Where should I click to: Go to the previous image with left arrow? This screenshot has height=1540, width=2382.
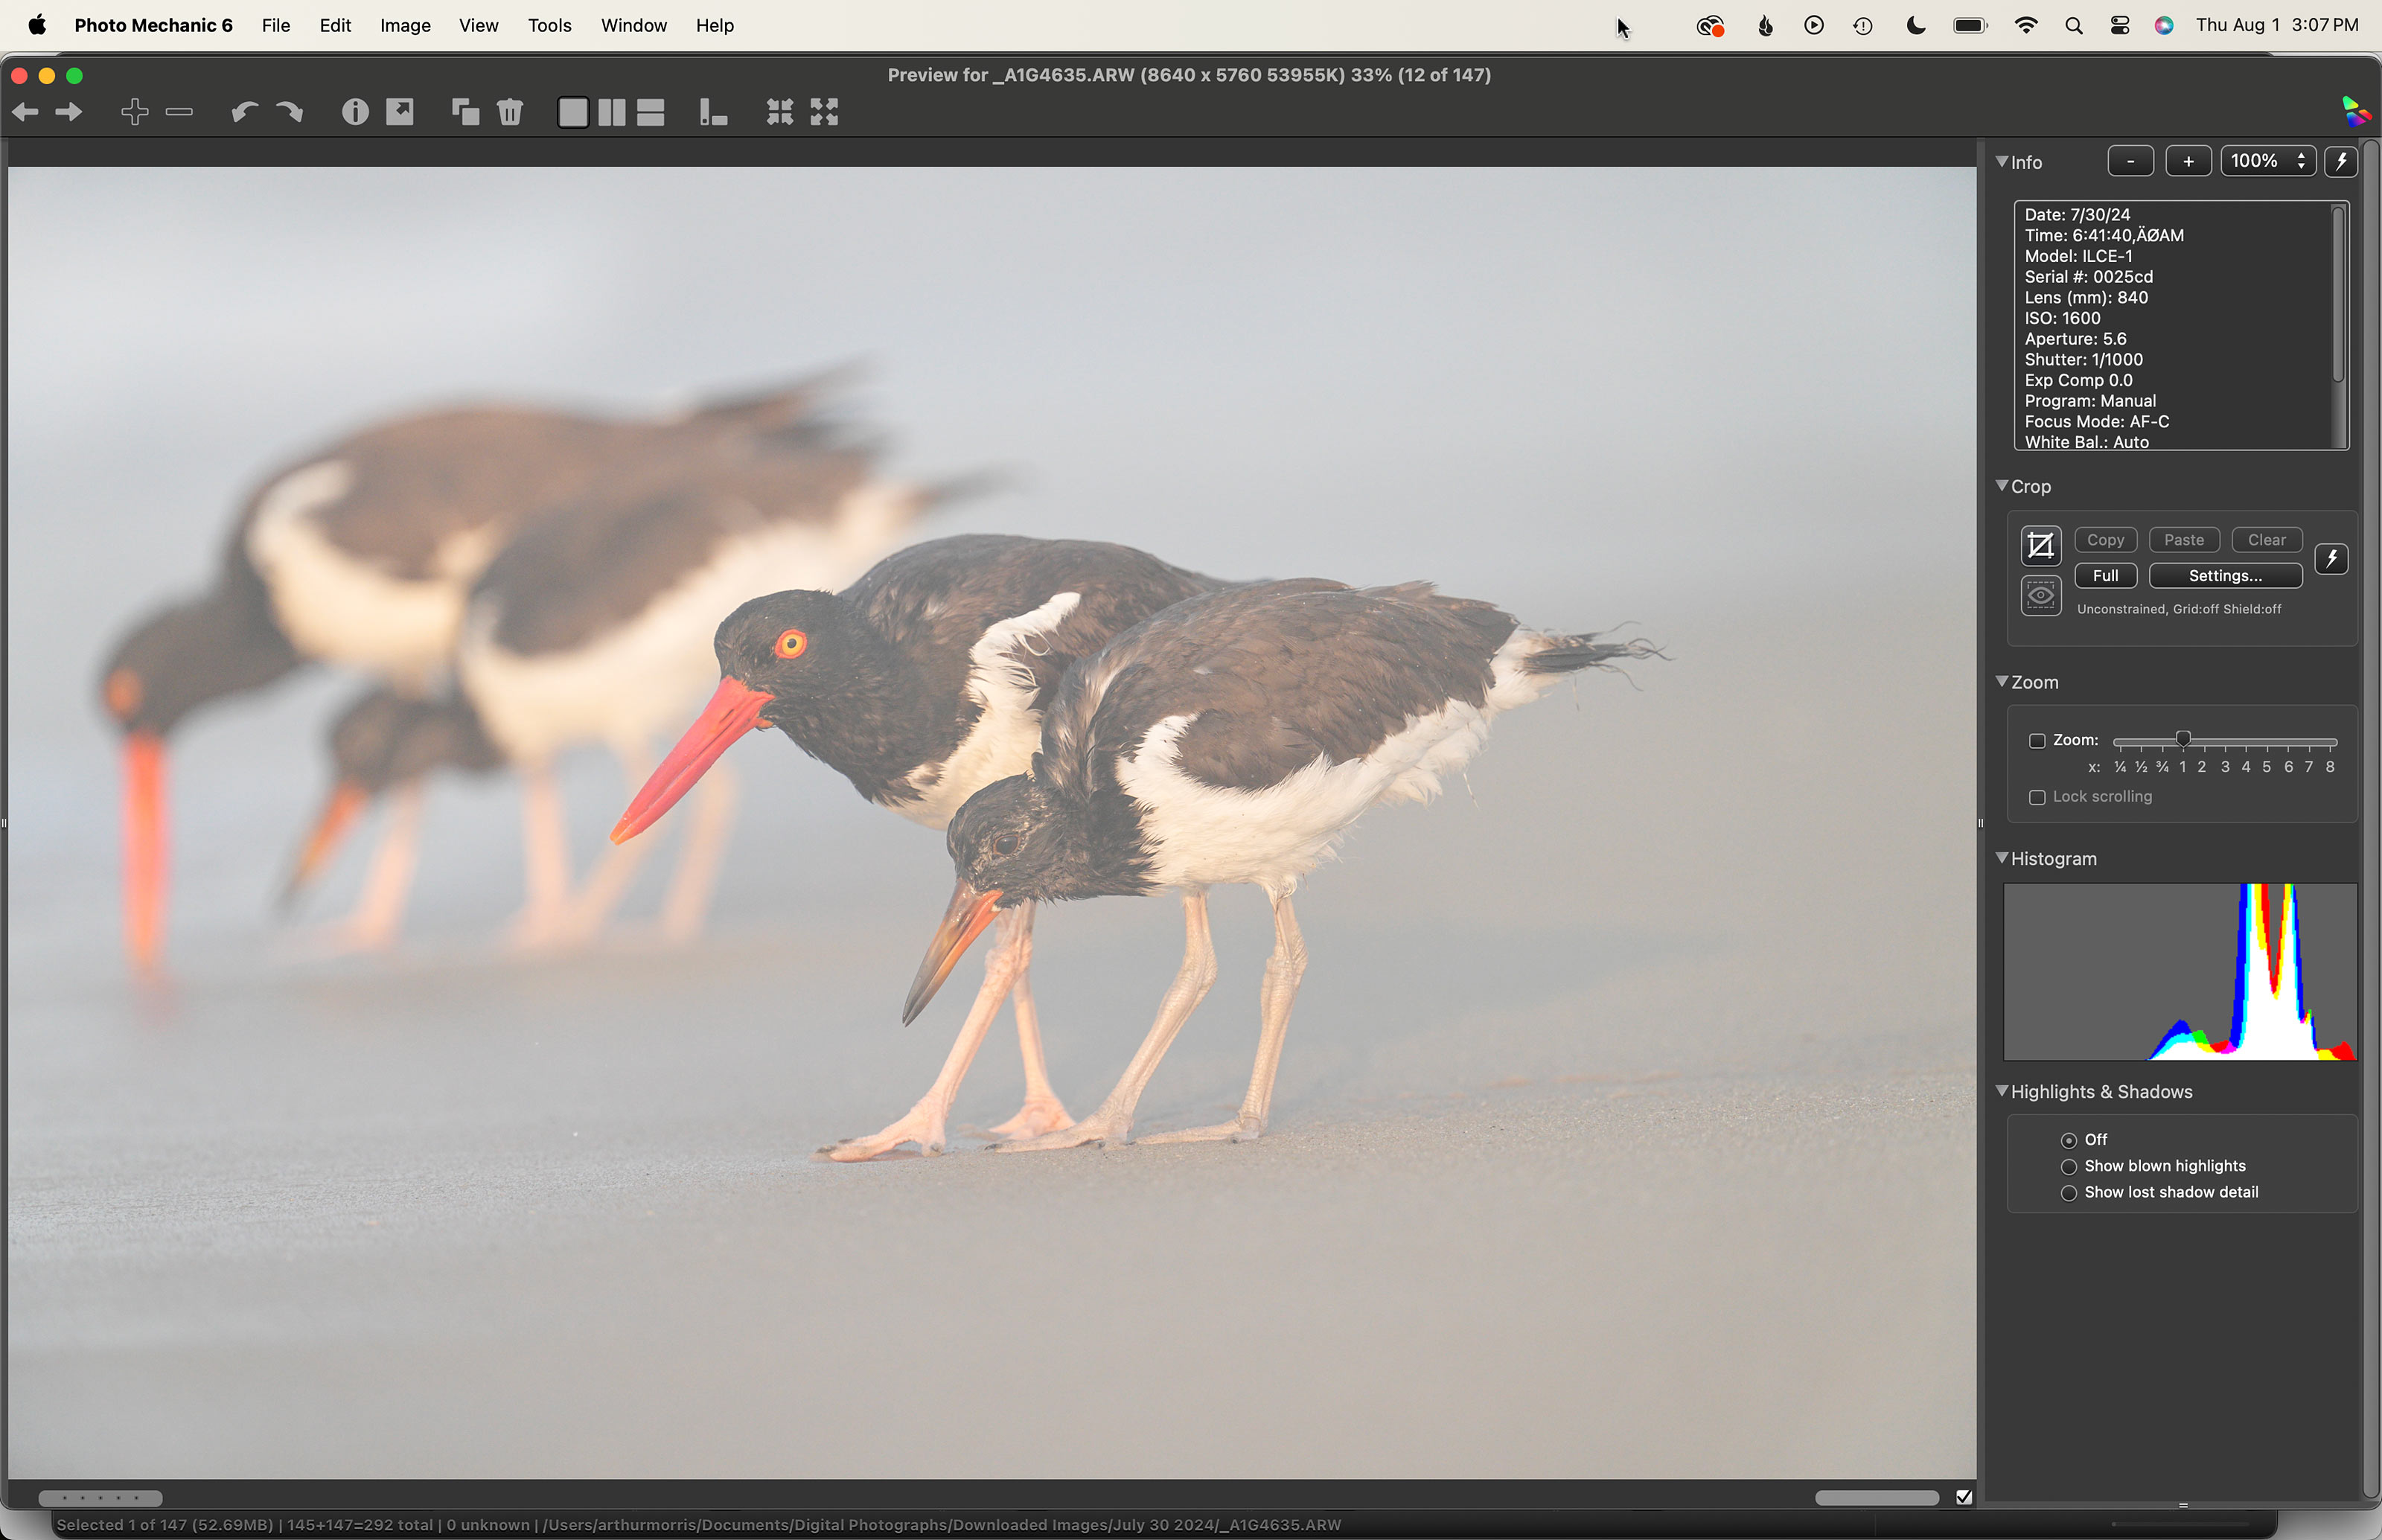pos(25,112)
